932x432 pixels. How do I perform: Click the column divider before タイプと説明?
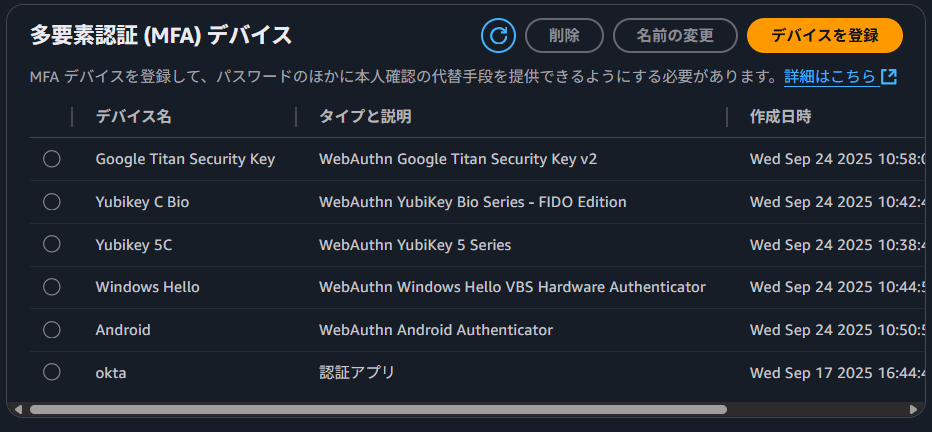[296, 117]
